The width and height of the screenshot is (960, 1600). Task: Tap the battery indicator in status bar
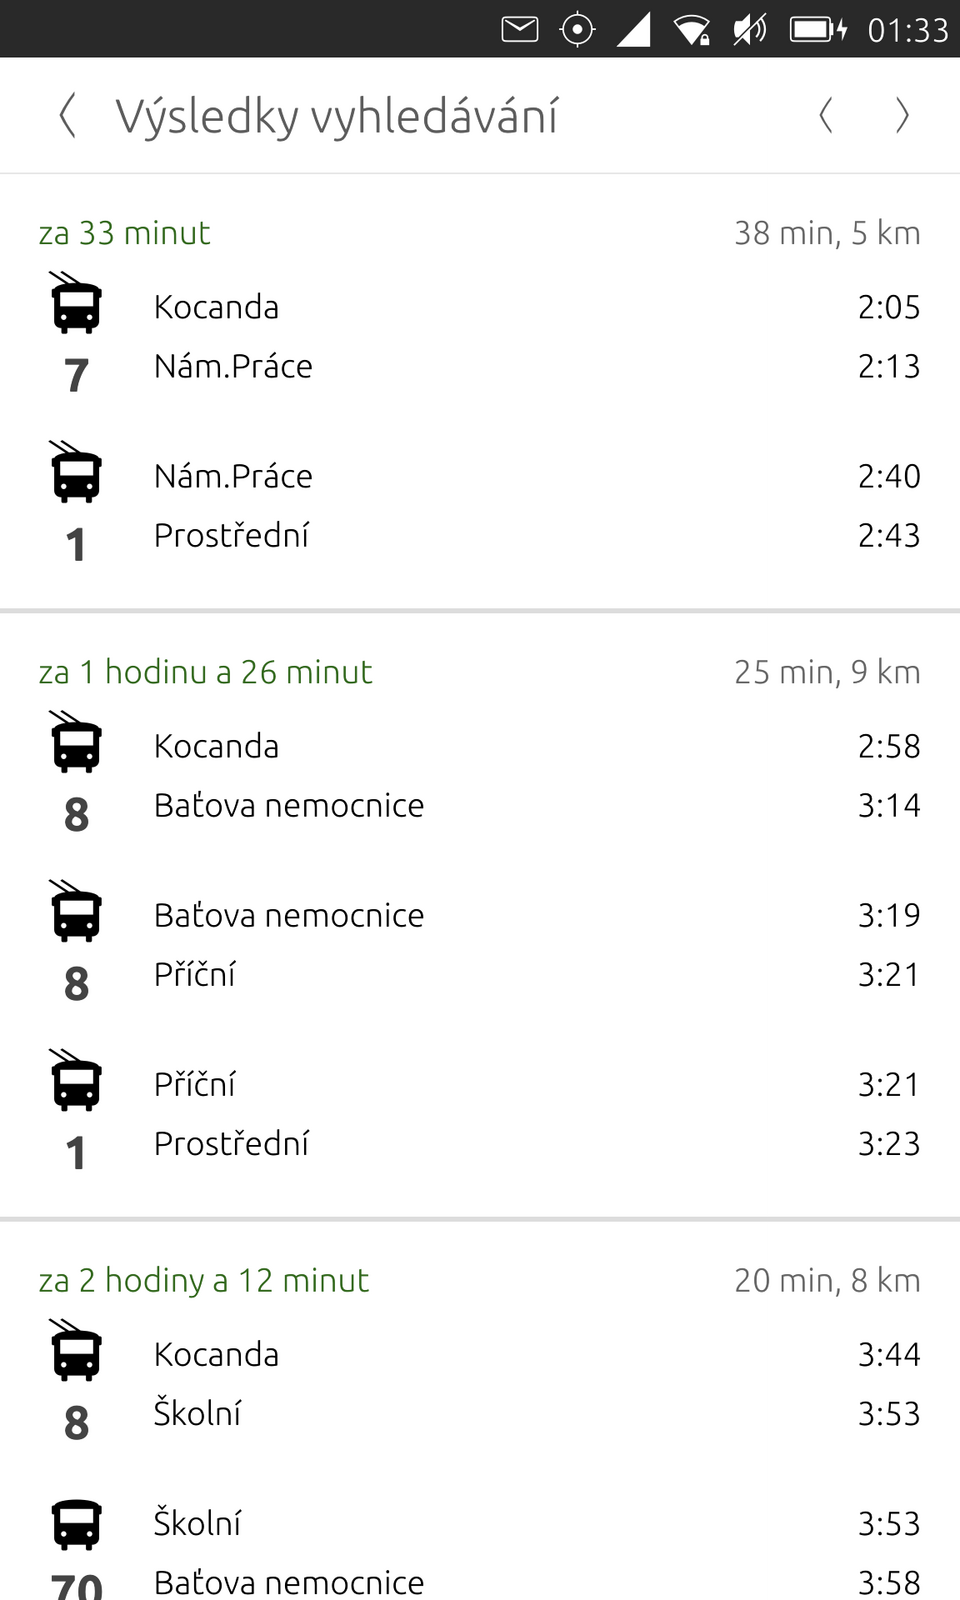pyautogui.click(x=818, y=30)
